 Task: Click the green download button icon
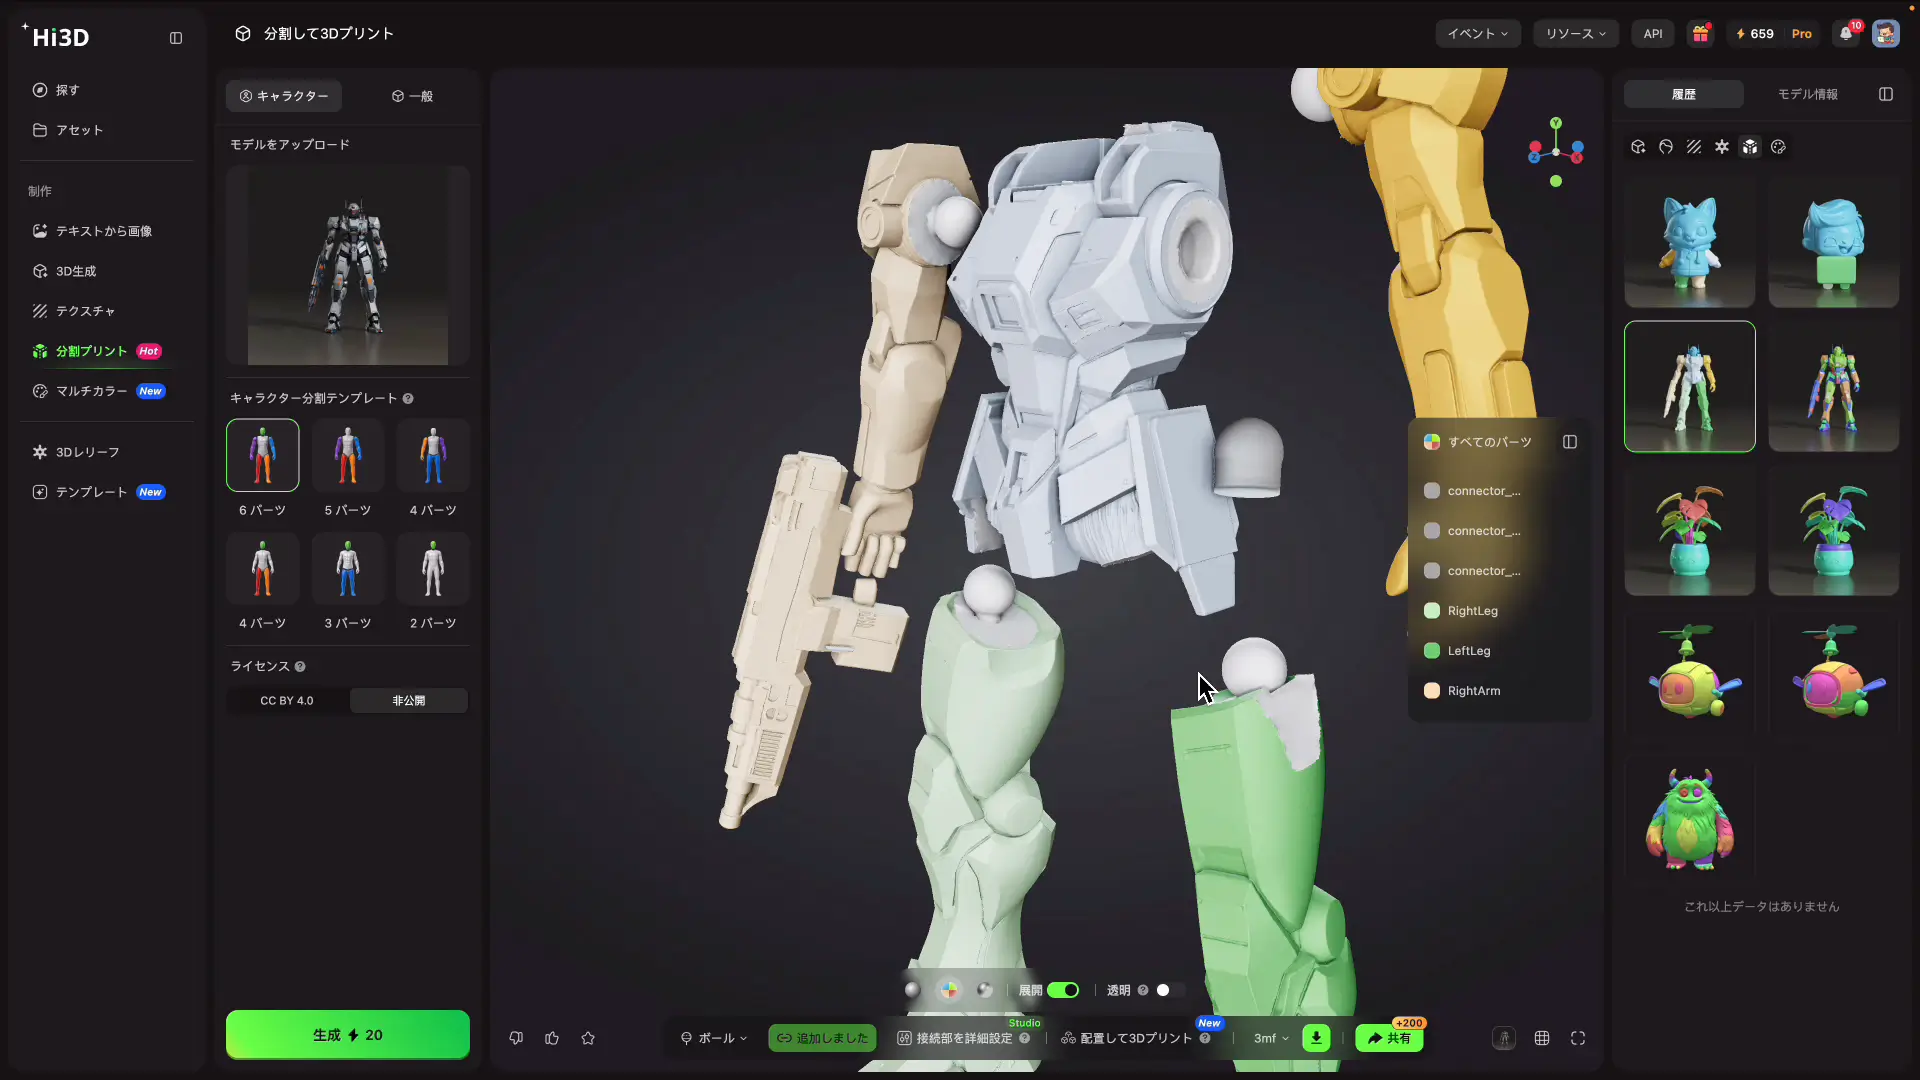[1316, 1038]
